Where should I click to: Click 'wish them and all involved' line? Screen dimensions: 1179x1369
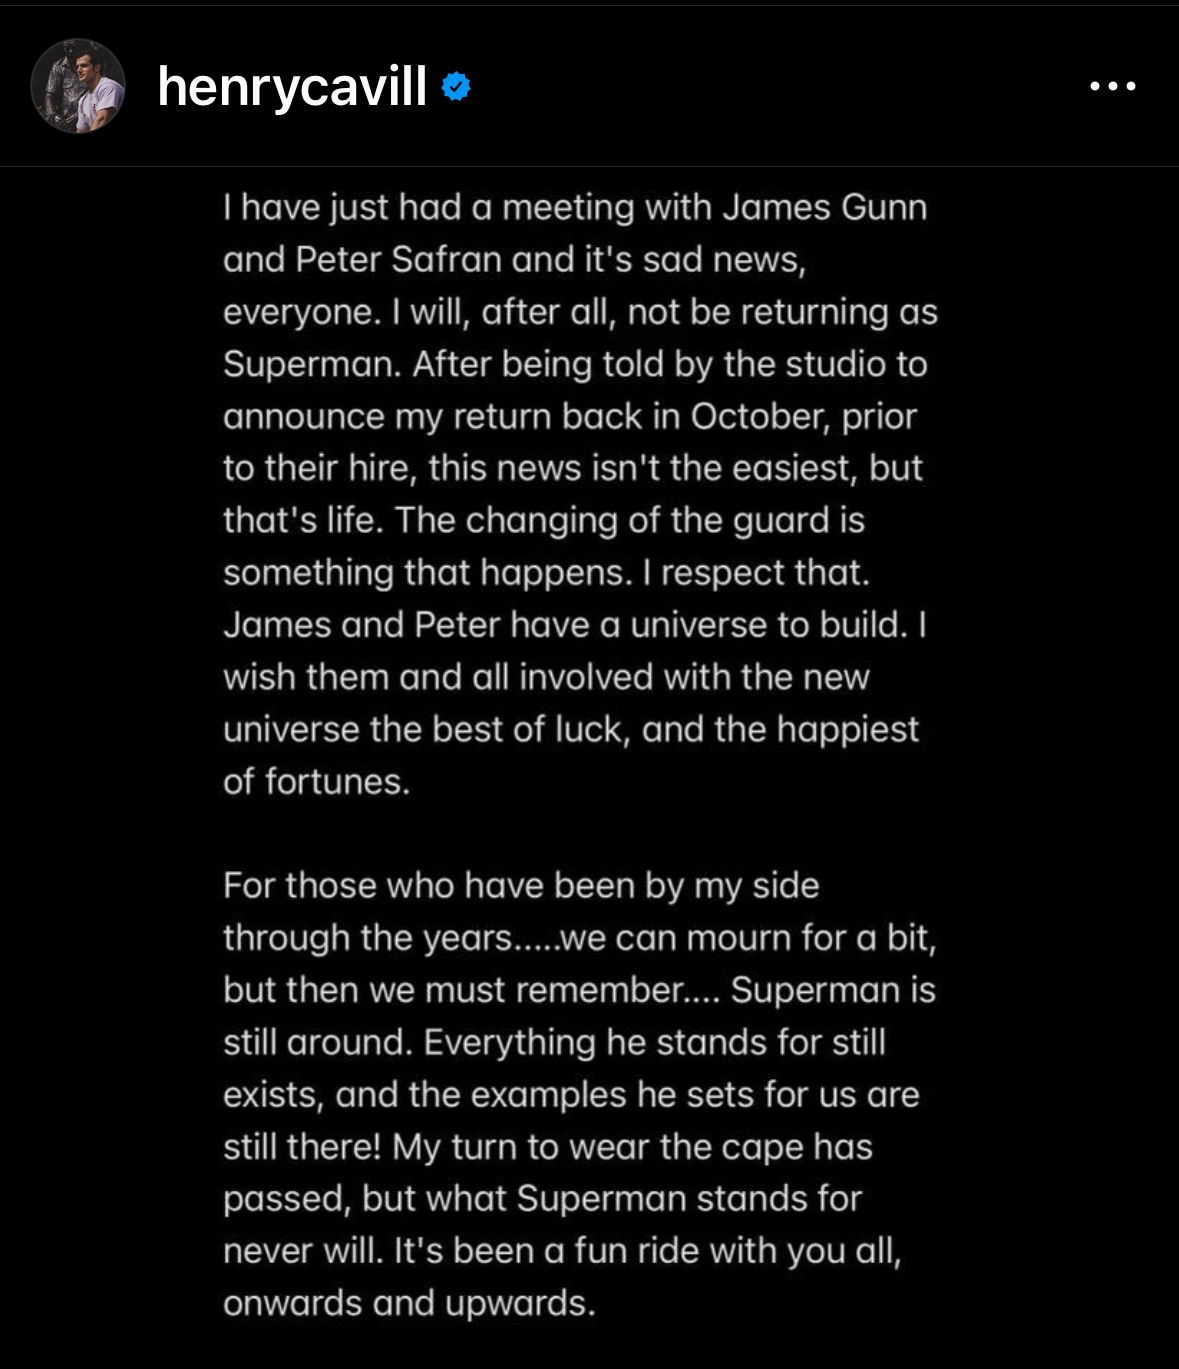pyautogui.click(x=546, y=677)
